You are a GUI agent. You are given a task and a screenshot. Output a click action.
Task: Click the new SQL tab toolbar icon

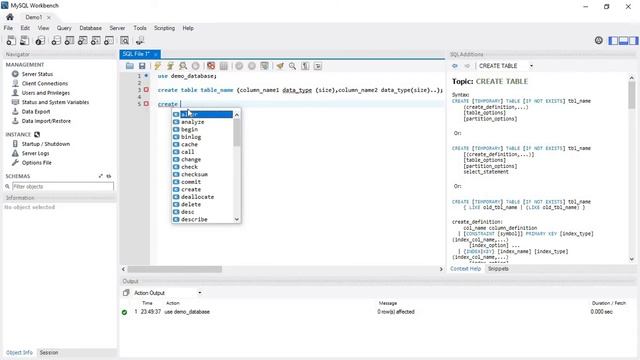[11, 40]
